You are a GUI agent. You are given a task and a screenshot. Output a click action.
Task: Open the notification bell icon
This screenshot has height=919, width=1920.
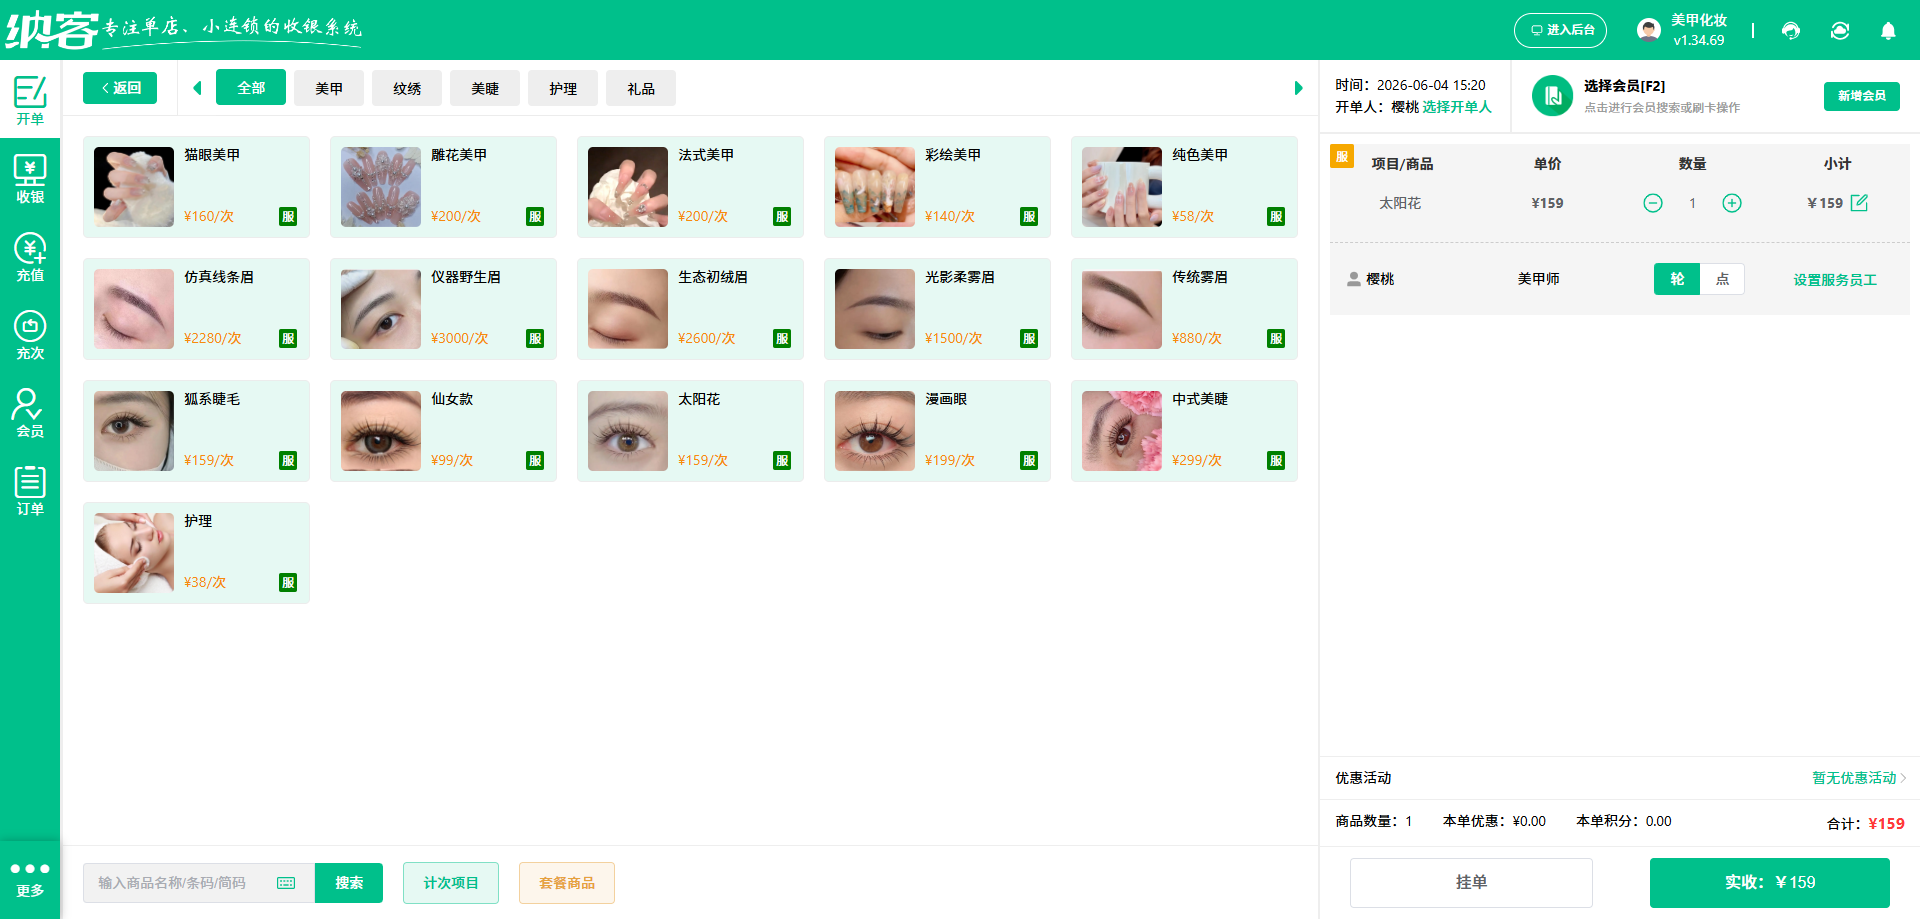(x=1888, y=31)
